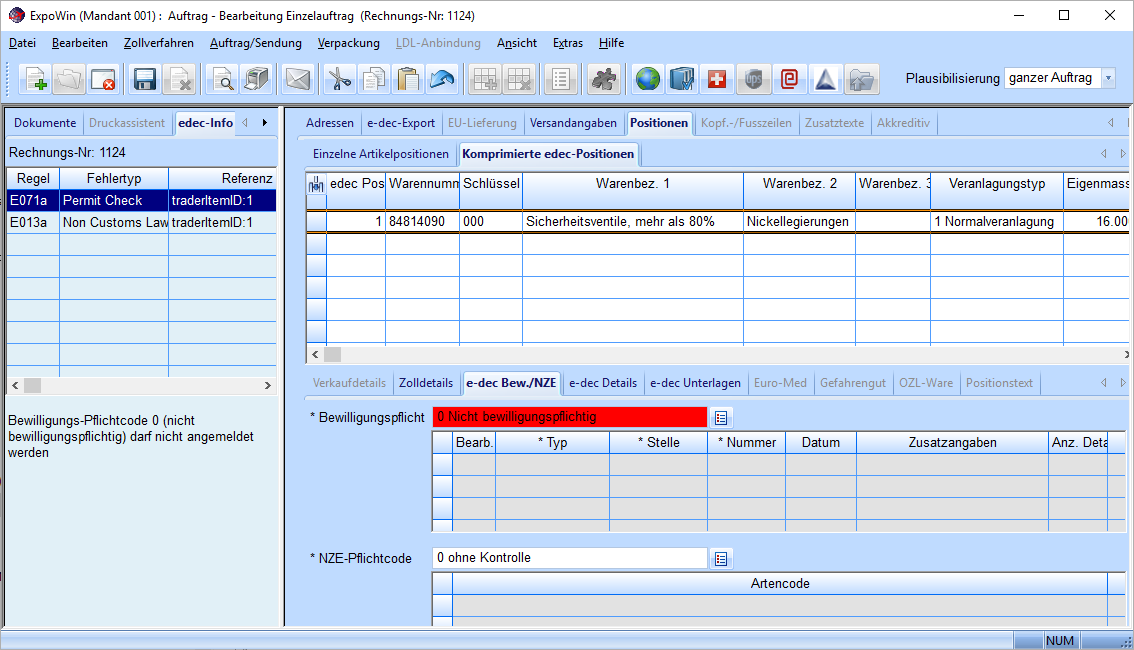Click the NZE-Pflichtcode field '0 ohne Kontrolle'
The width and height of the screenshot is (1134, 650).
point(570,558)
